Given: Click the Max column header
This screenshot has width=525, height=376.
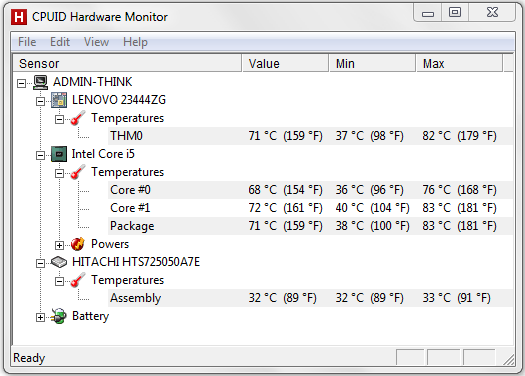Looking at the screenshot, I should pos(459,63).
